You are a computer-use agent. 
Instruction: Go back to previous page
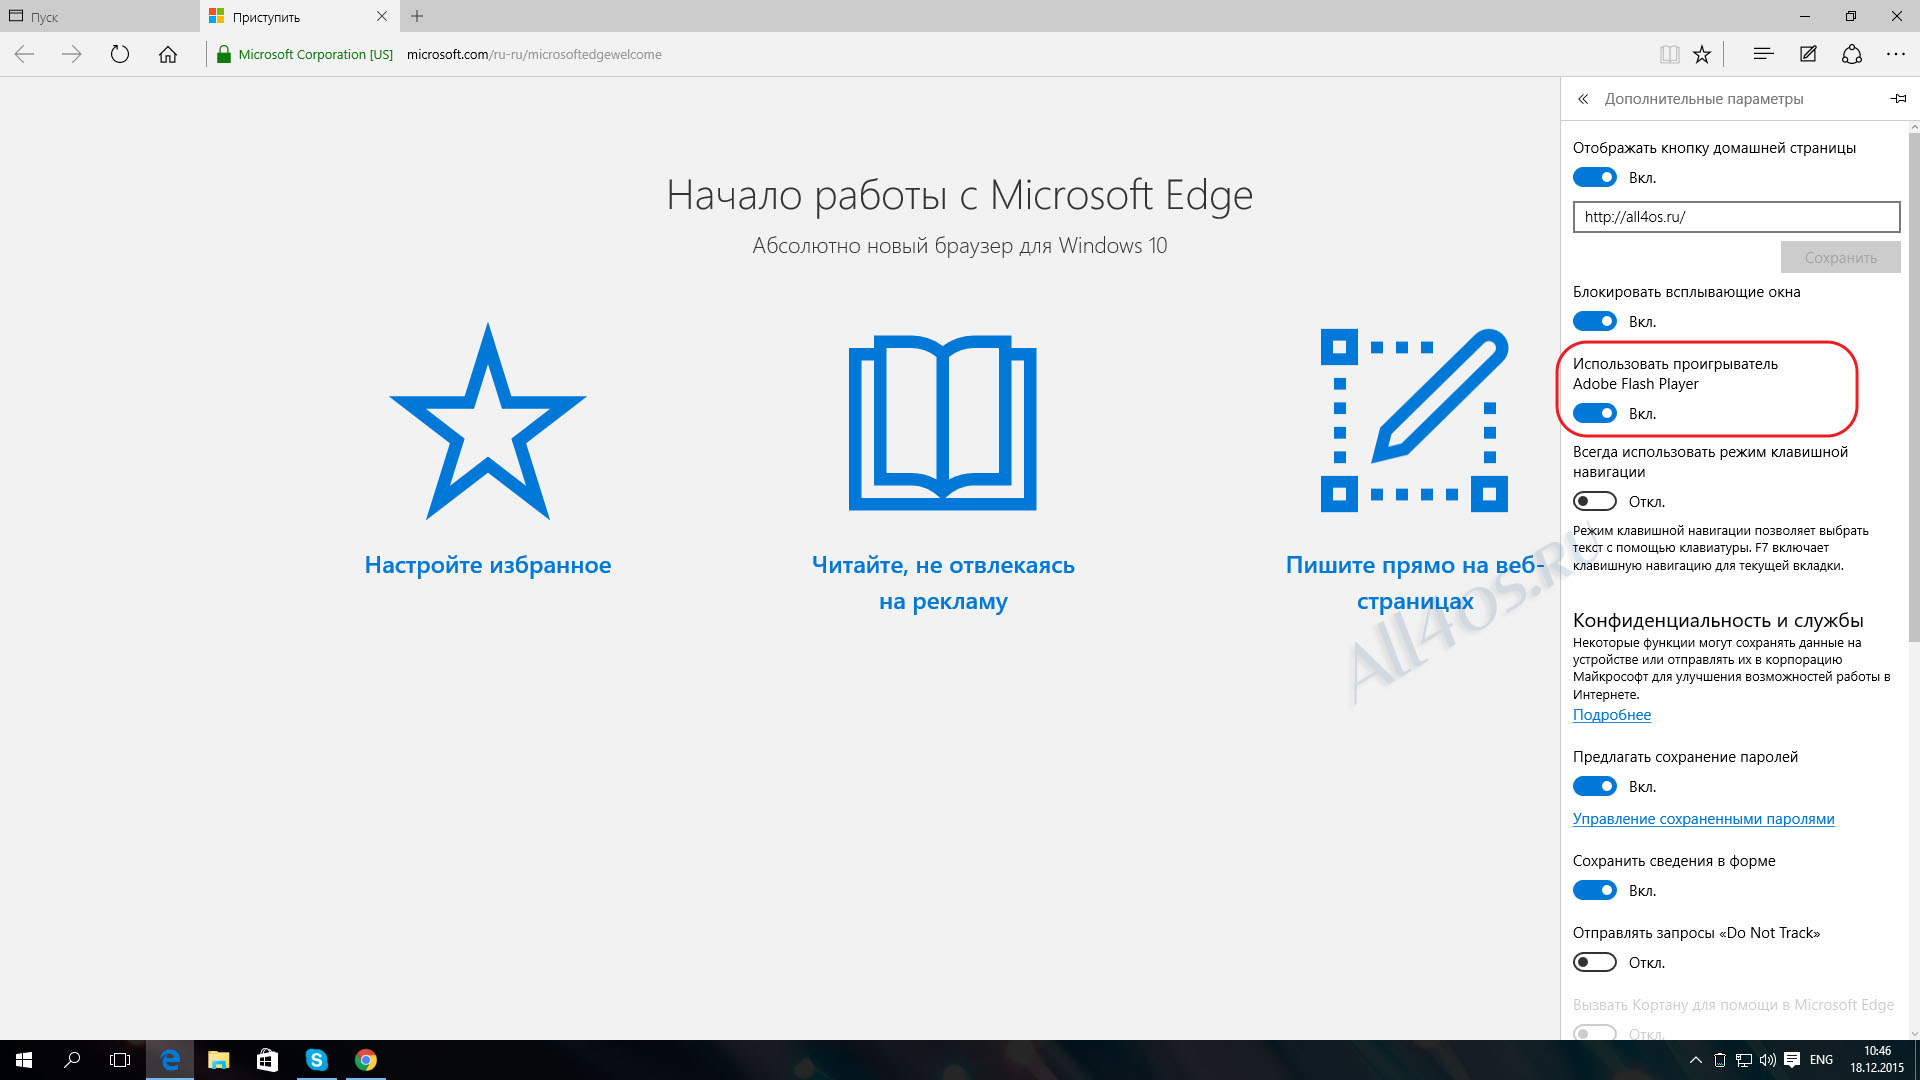[x=24, y=55]
